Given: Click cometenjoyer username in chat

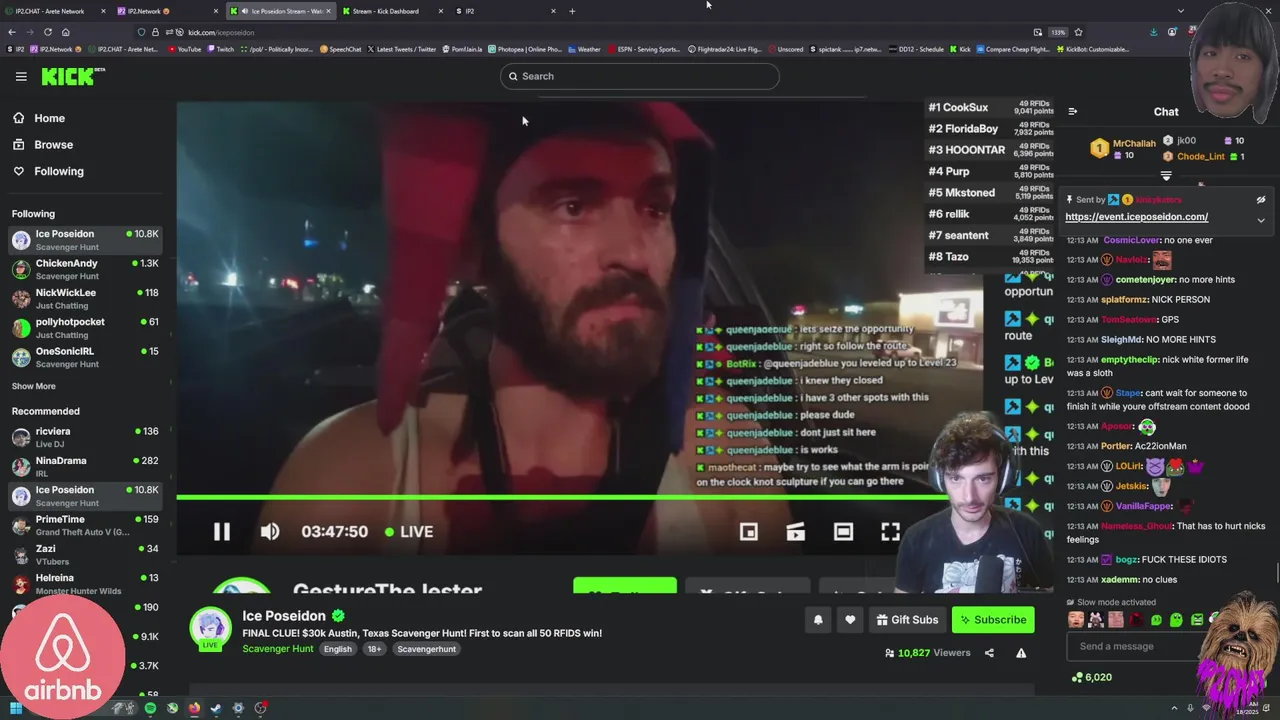Looking at the screenshot, I should pyautogui.click(x=1146, y=280).
